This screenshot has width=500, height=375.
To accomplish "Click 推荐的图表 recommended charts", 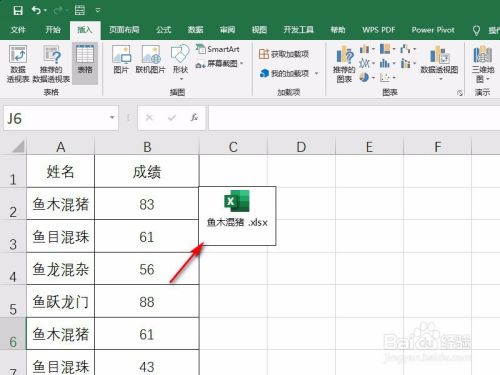I will pyautogui.click(x=344, y=64).
